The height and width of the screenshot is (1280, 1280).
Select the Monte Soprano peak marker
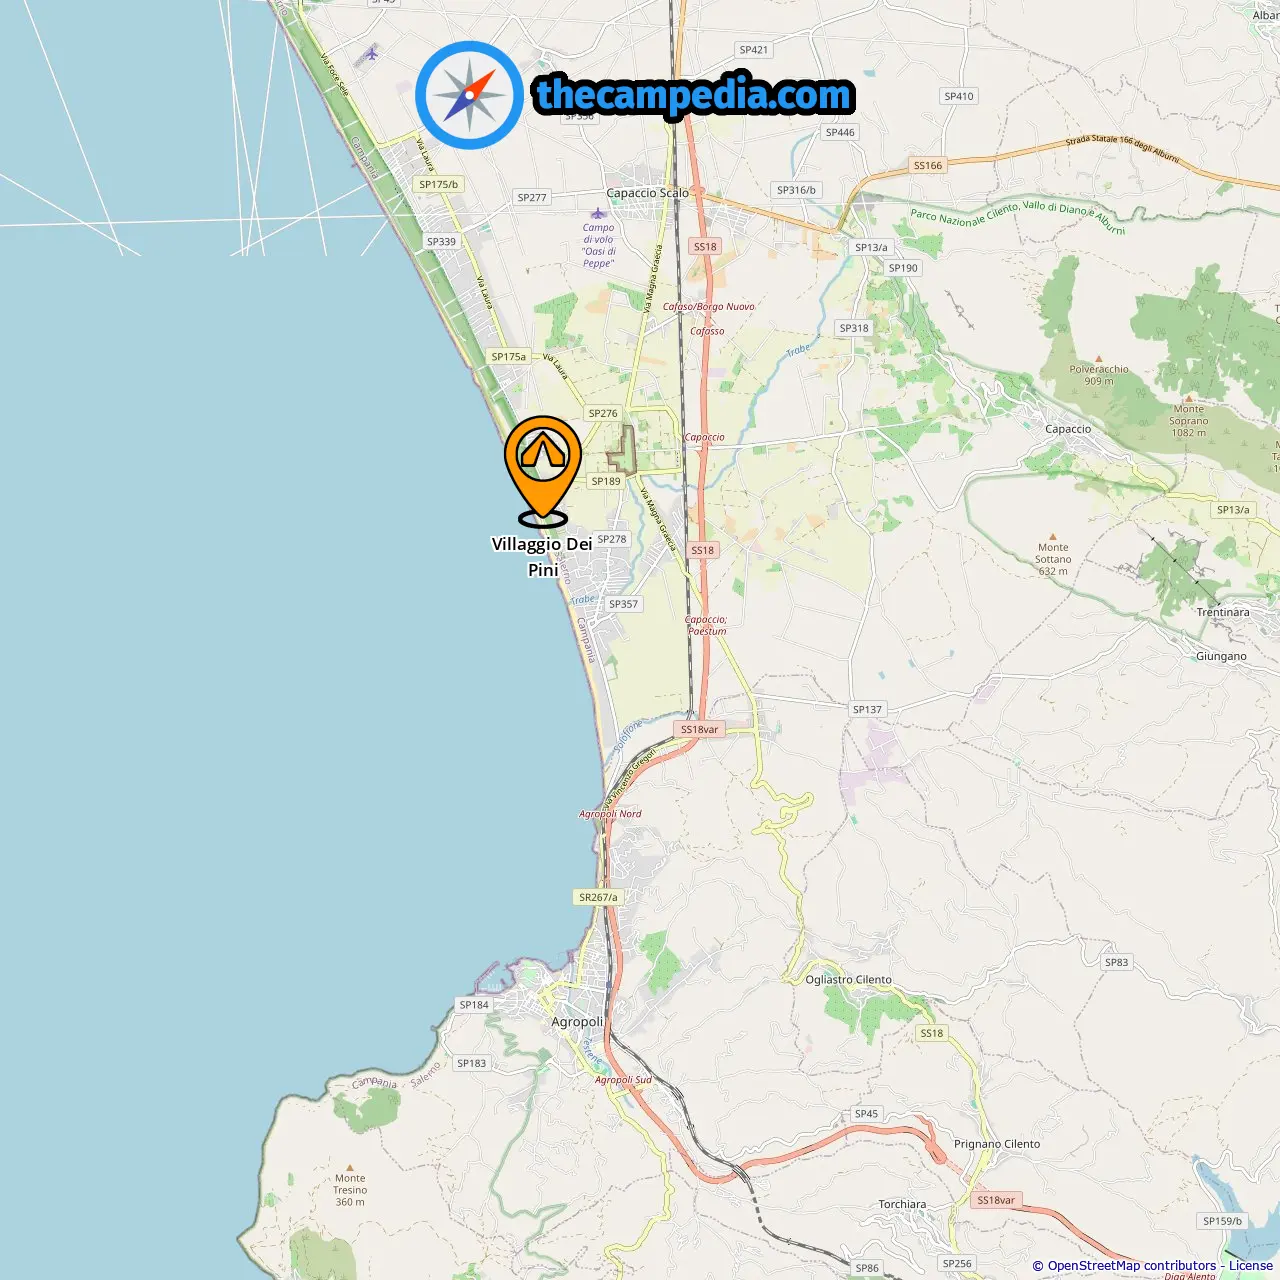[1189, 398]
